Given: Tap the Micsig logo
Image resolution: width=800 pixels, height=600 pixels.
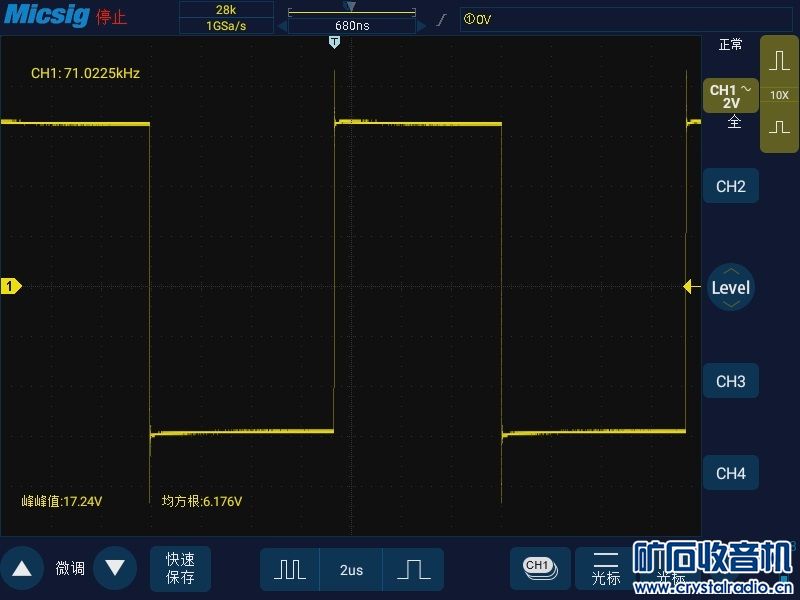Looking at the screenshot, I should pos(47,15).
